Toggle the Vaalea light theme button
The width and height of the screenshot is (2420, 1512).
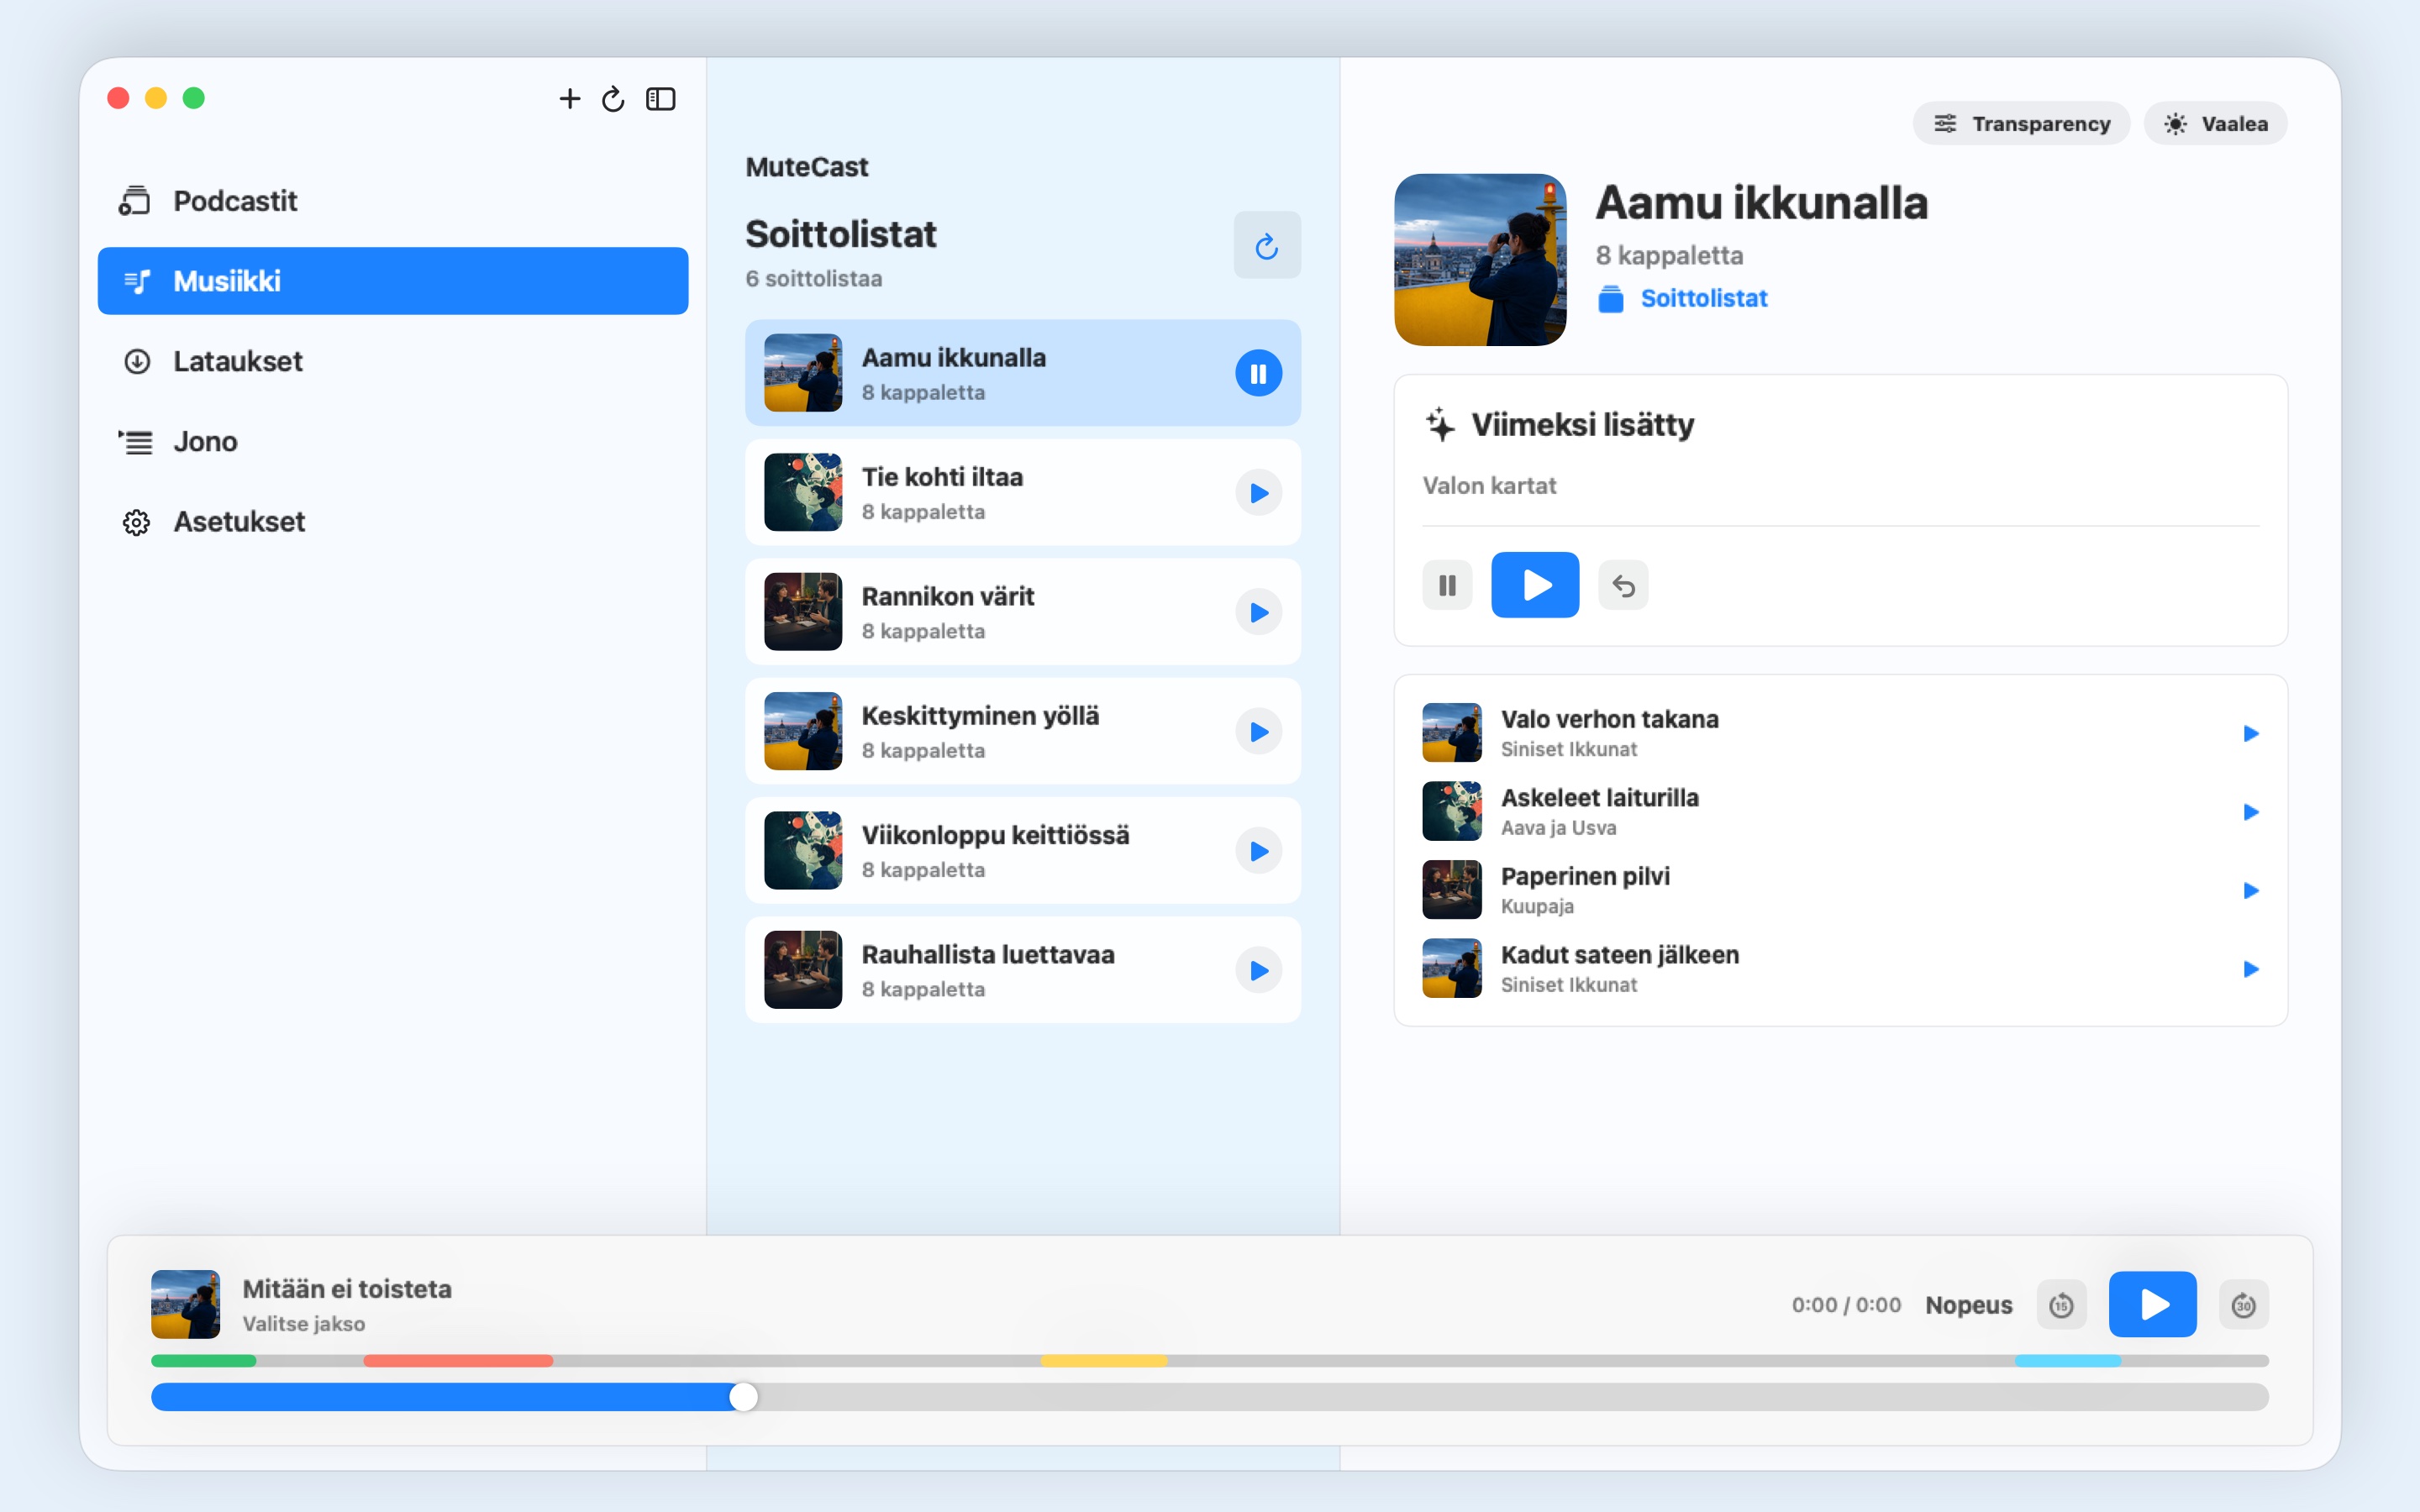pyautogui.click(x=2215, y=123)
